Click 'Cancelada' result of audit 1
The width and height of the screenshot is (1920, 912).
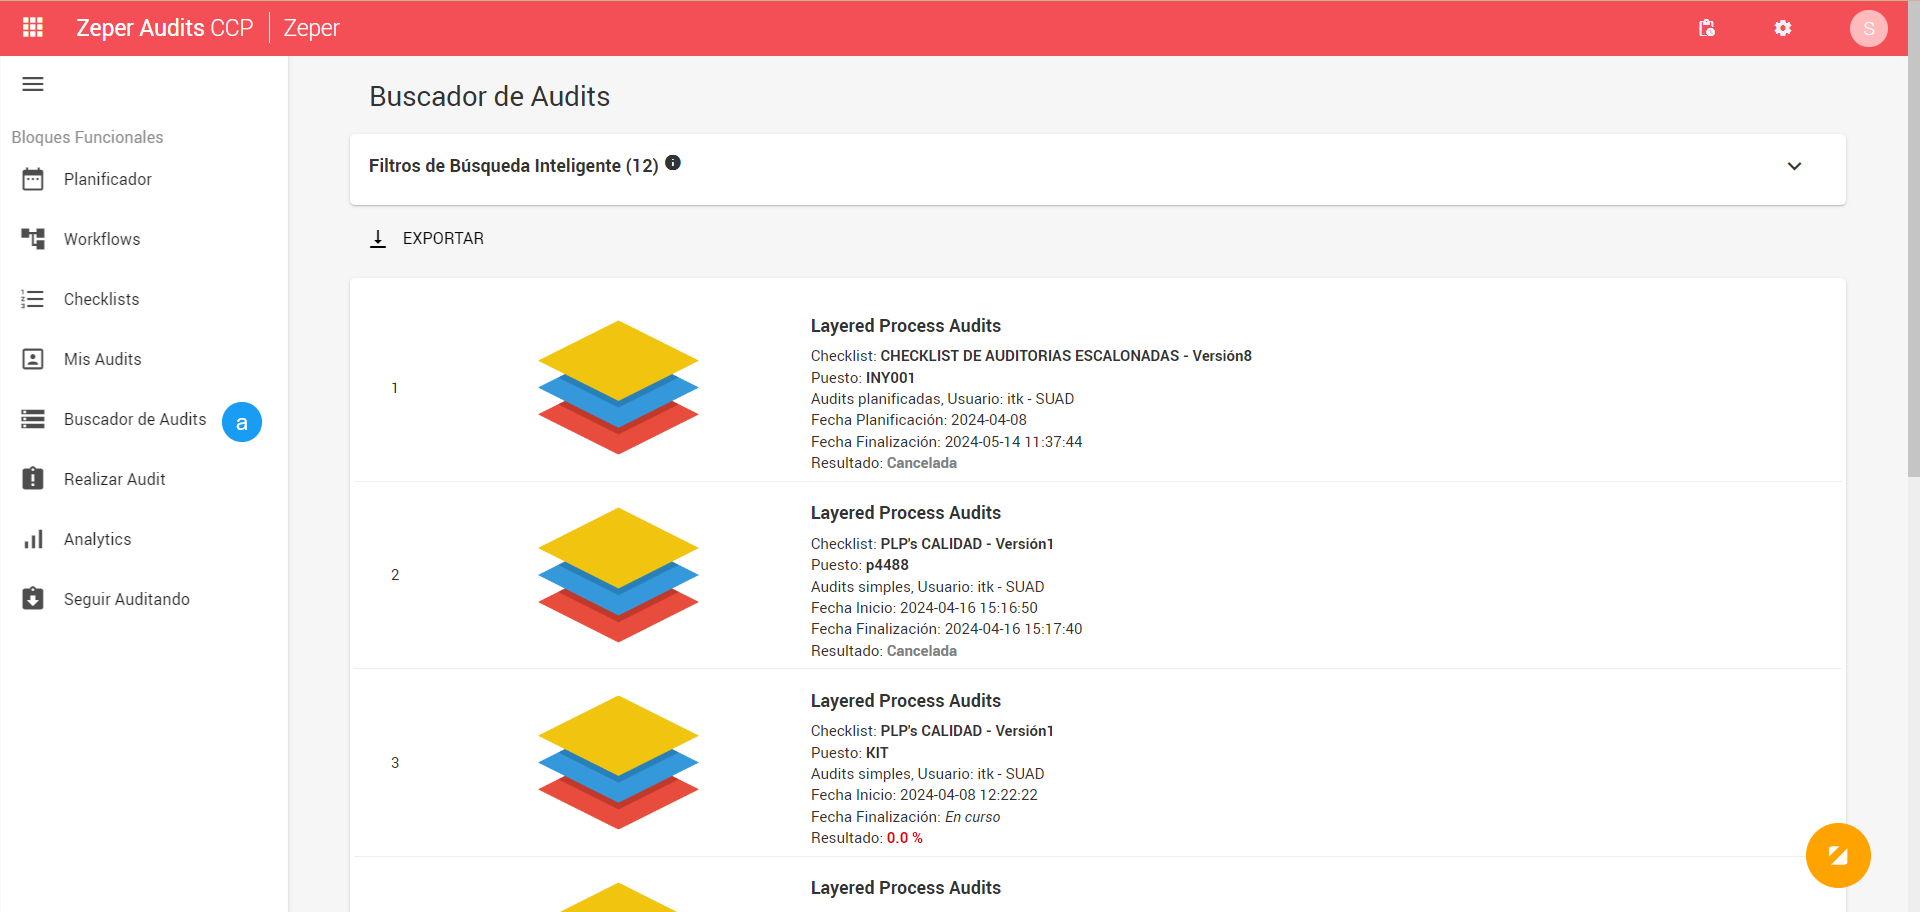tap(922, 463)
